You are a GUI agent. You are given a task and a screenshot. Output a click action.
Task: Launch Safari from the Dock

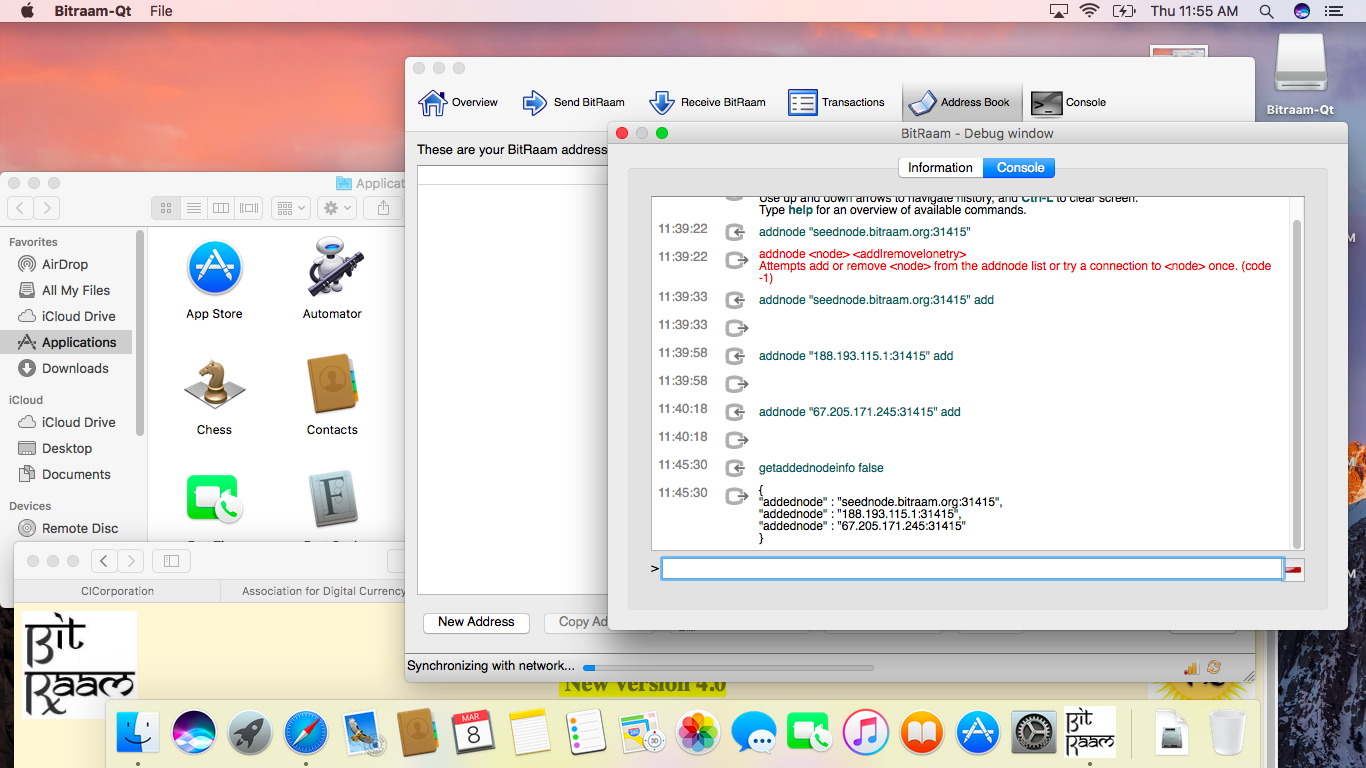point(306,733)
